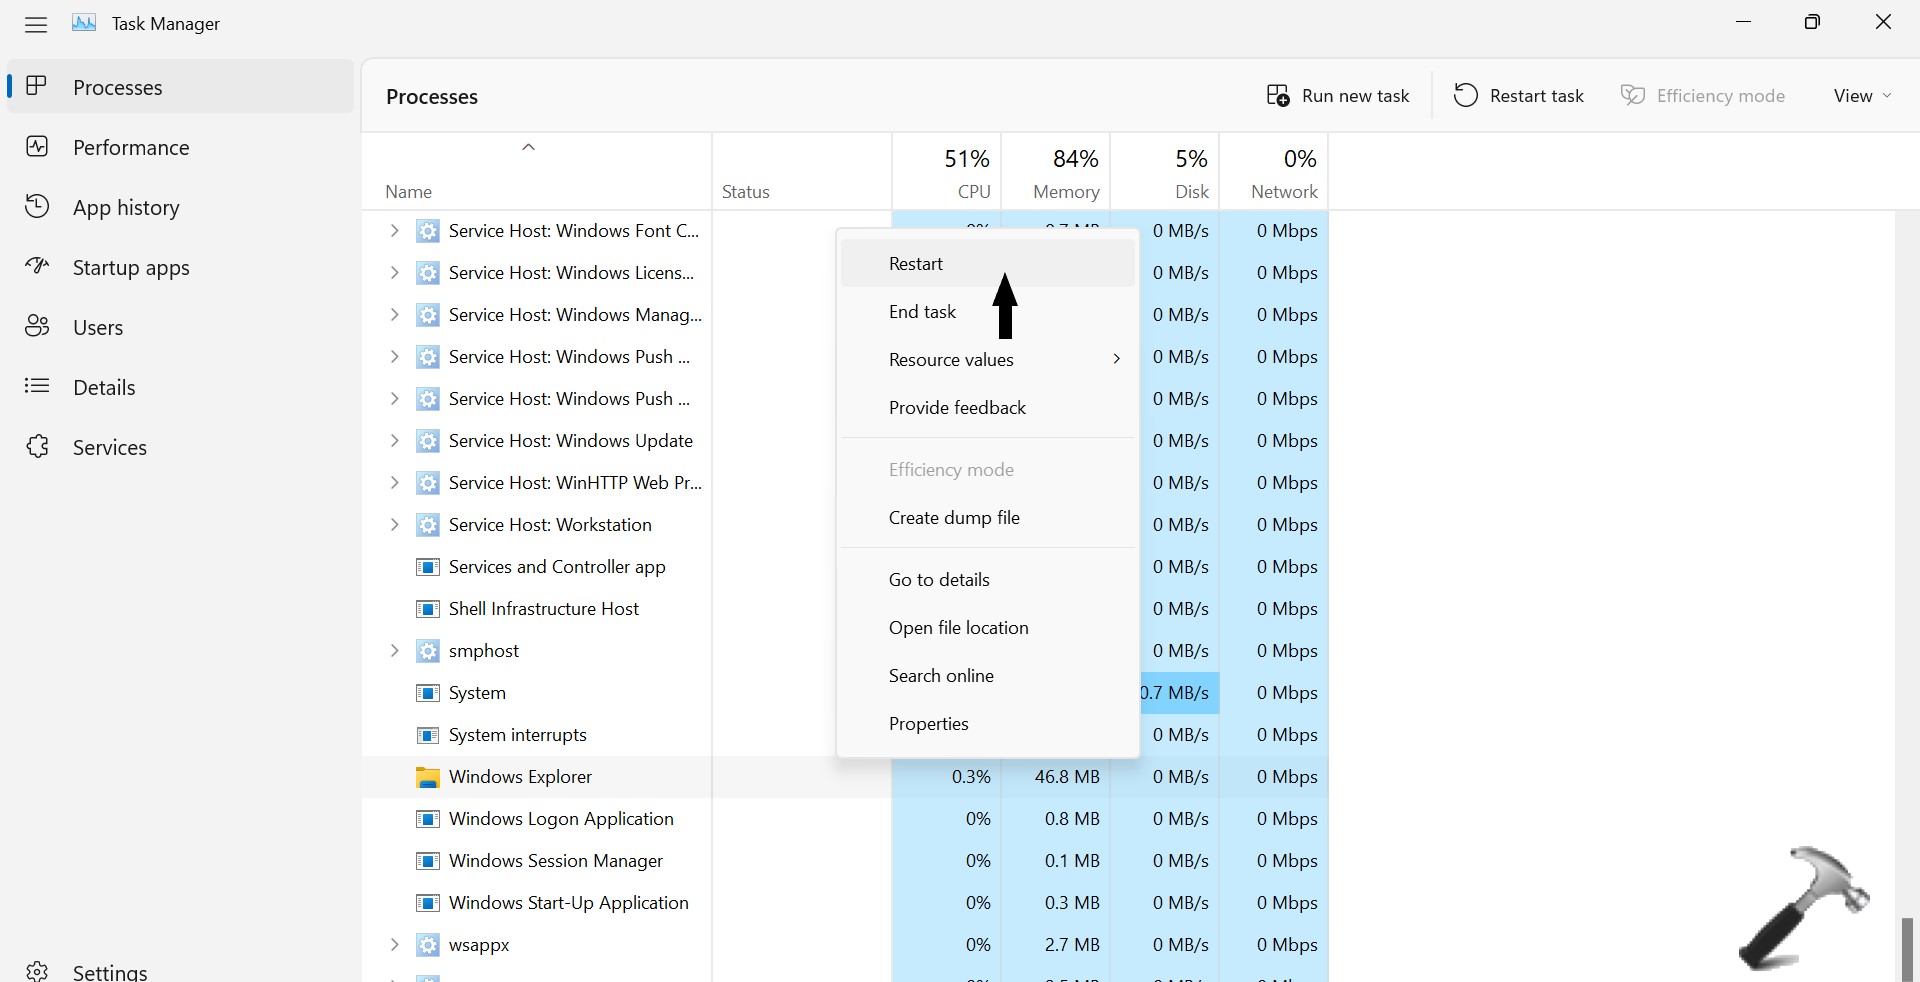
Task: Open the Users page icon
Action: (37, 327)
